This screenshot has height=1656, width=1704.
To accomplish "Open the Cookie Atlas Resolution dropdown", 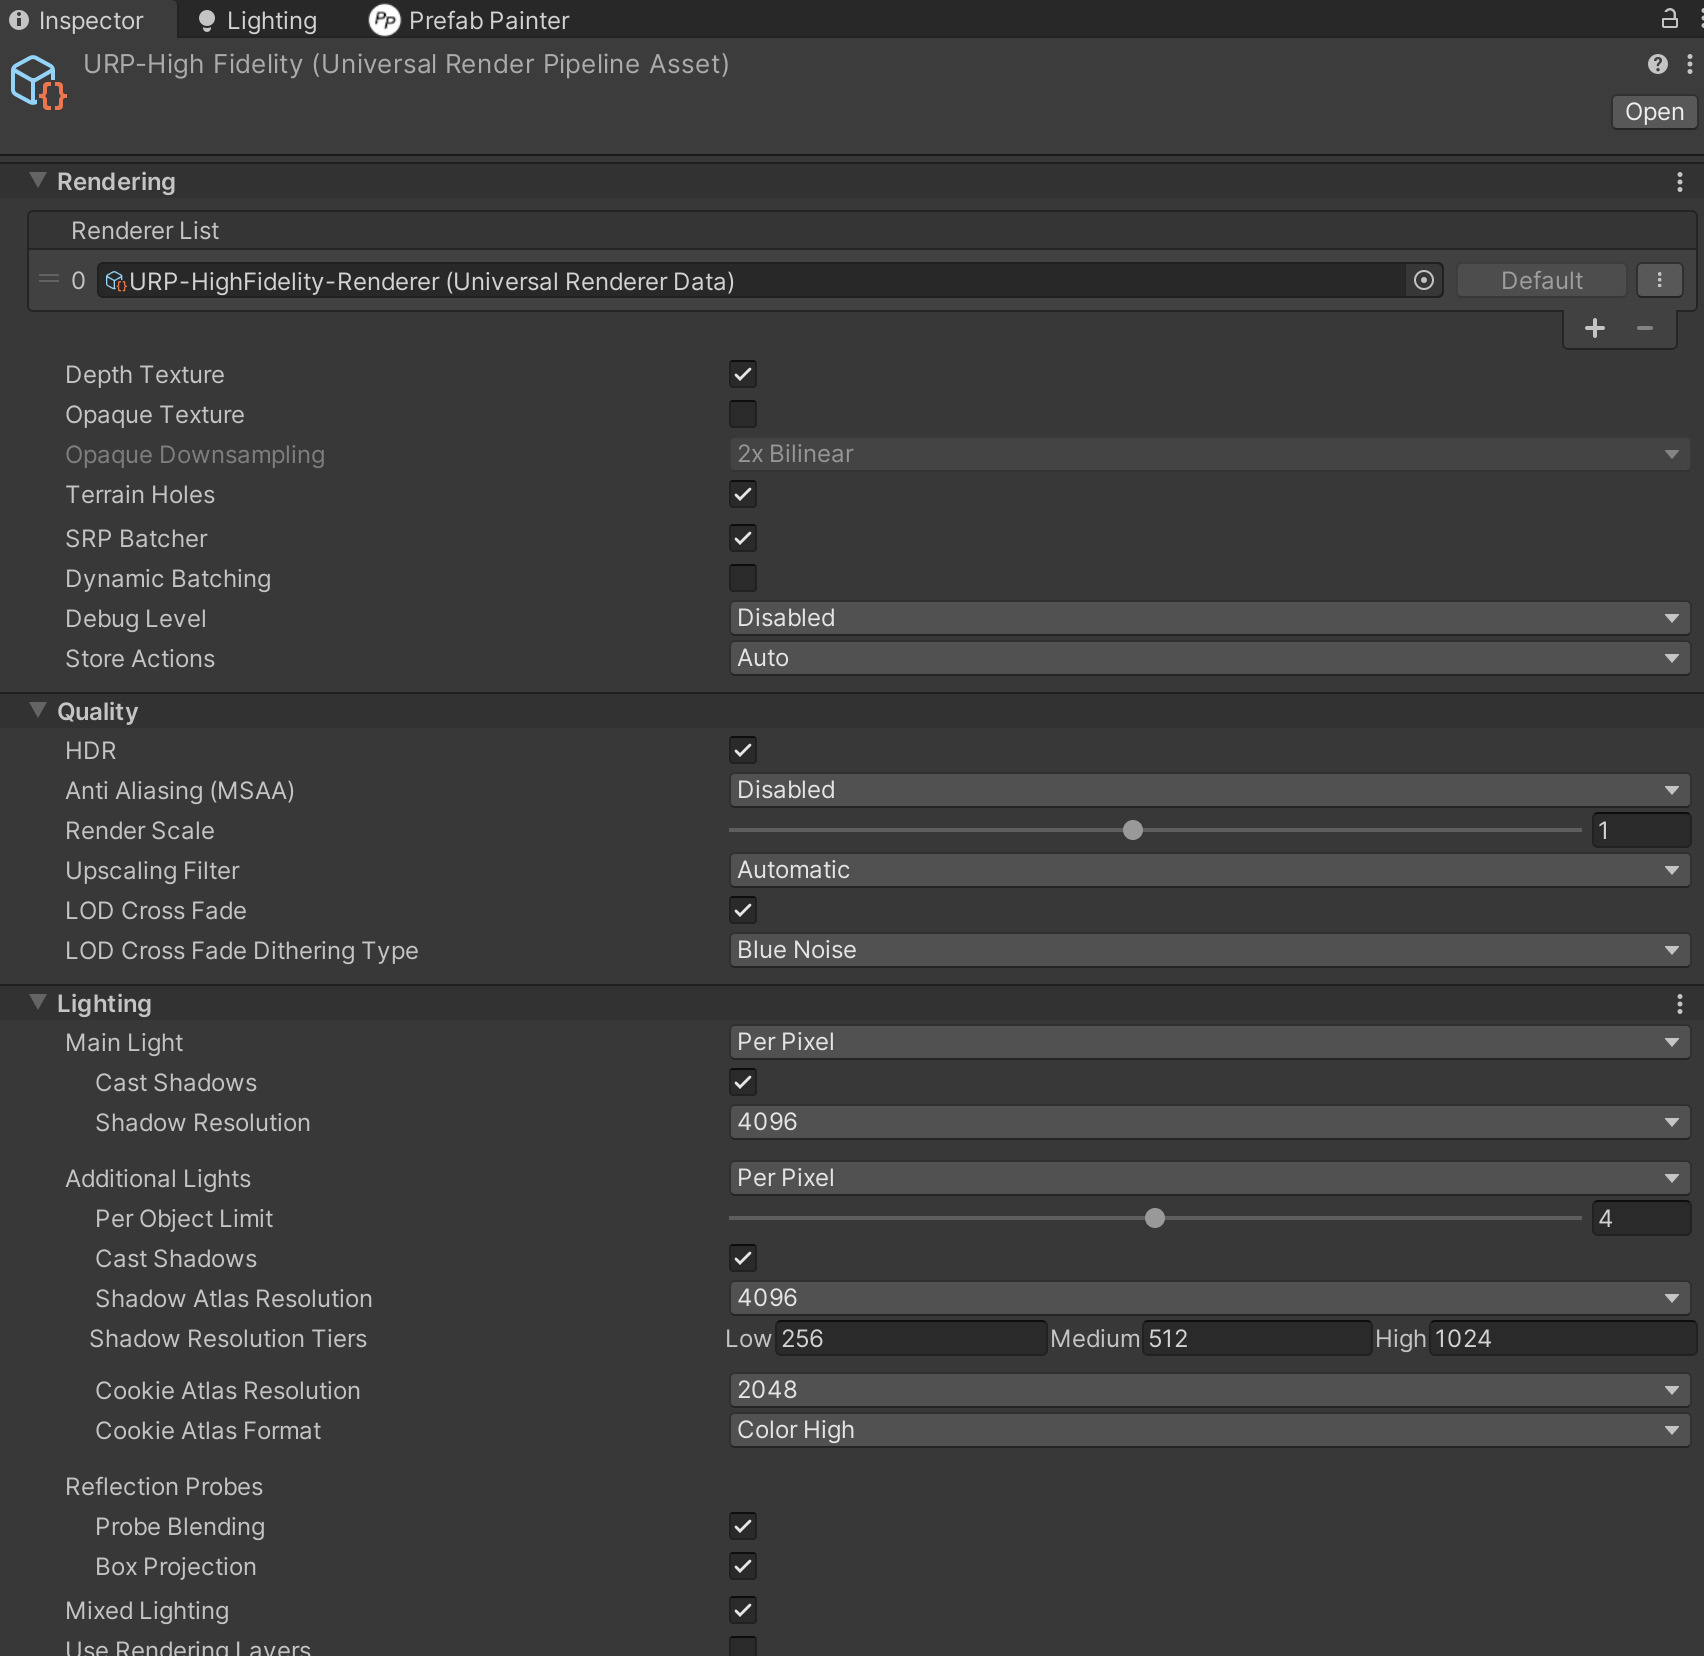I will tap(1210, 1390).
